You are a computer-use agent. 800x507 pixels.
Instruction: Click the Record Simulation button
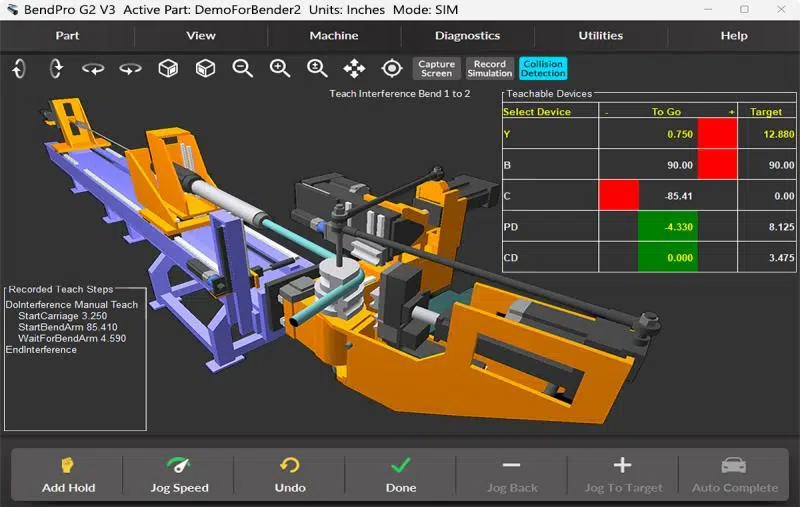click(x=490, y=68)
